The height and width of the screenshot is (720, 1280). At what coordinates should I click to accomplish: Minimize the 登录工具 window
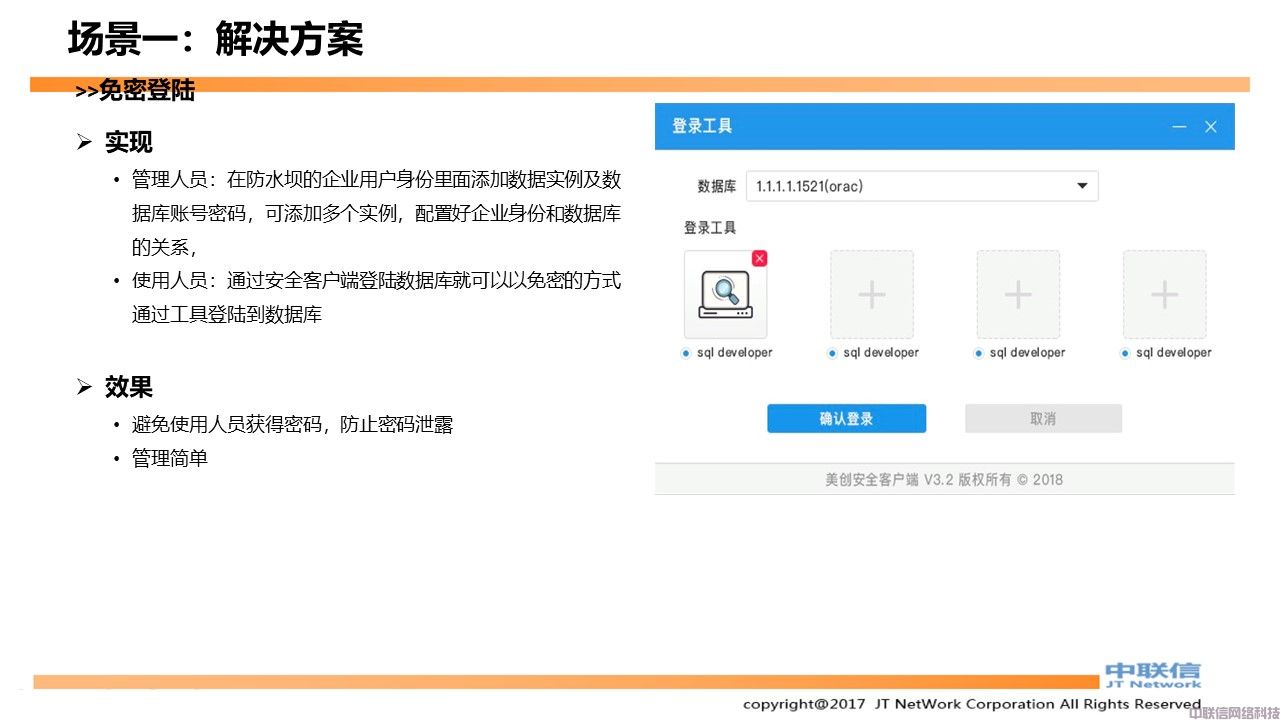[1179, 127]
